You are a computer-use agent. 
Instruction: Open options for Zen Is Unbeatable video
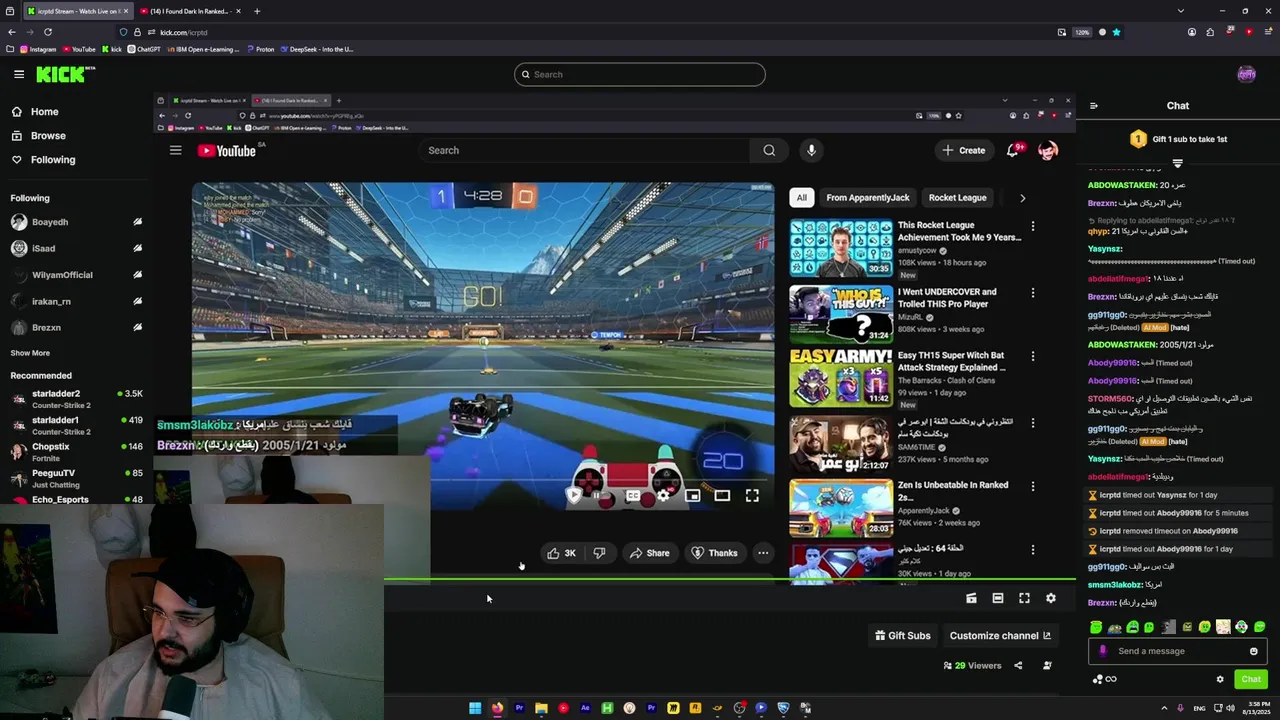point(1033,486)
